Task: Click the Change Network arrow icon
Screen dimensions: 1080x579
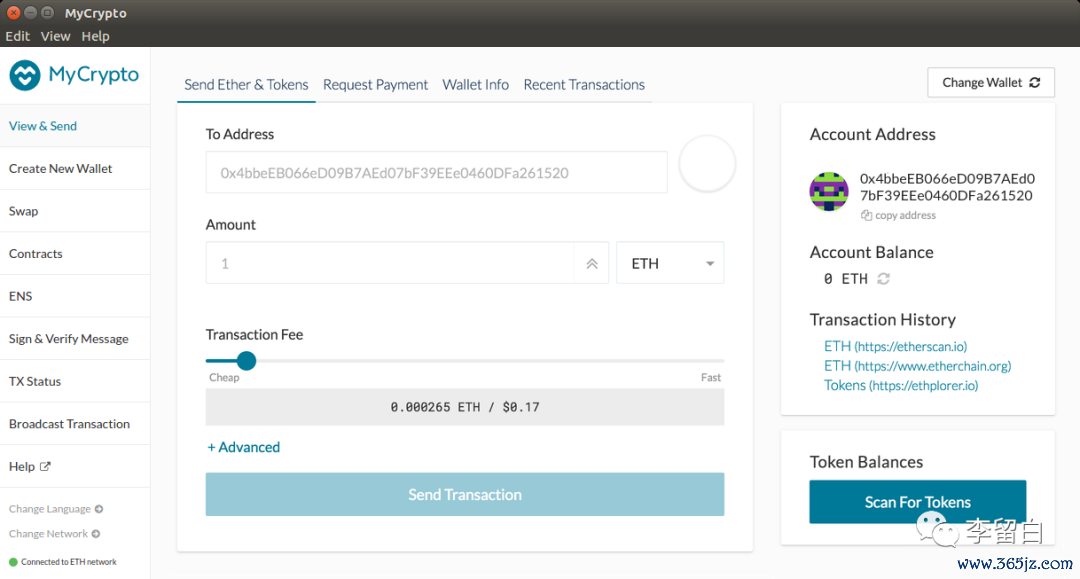Action: [96, 534]
